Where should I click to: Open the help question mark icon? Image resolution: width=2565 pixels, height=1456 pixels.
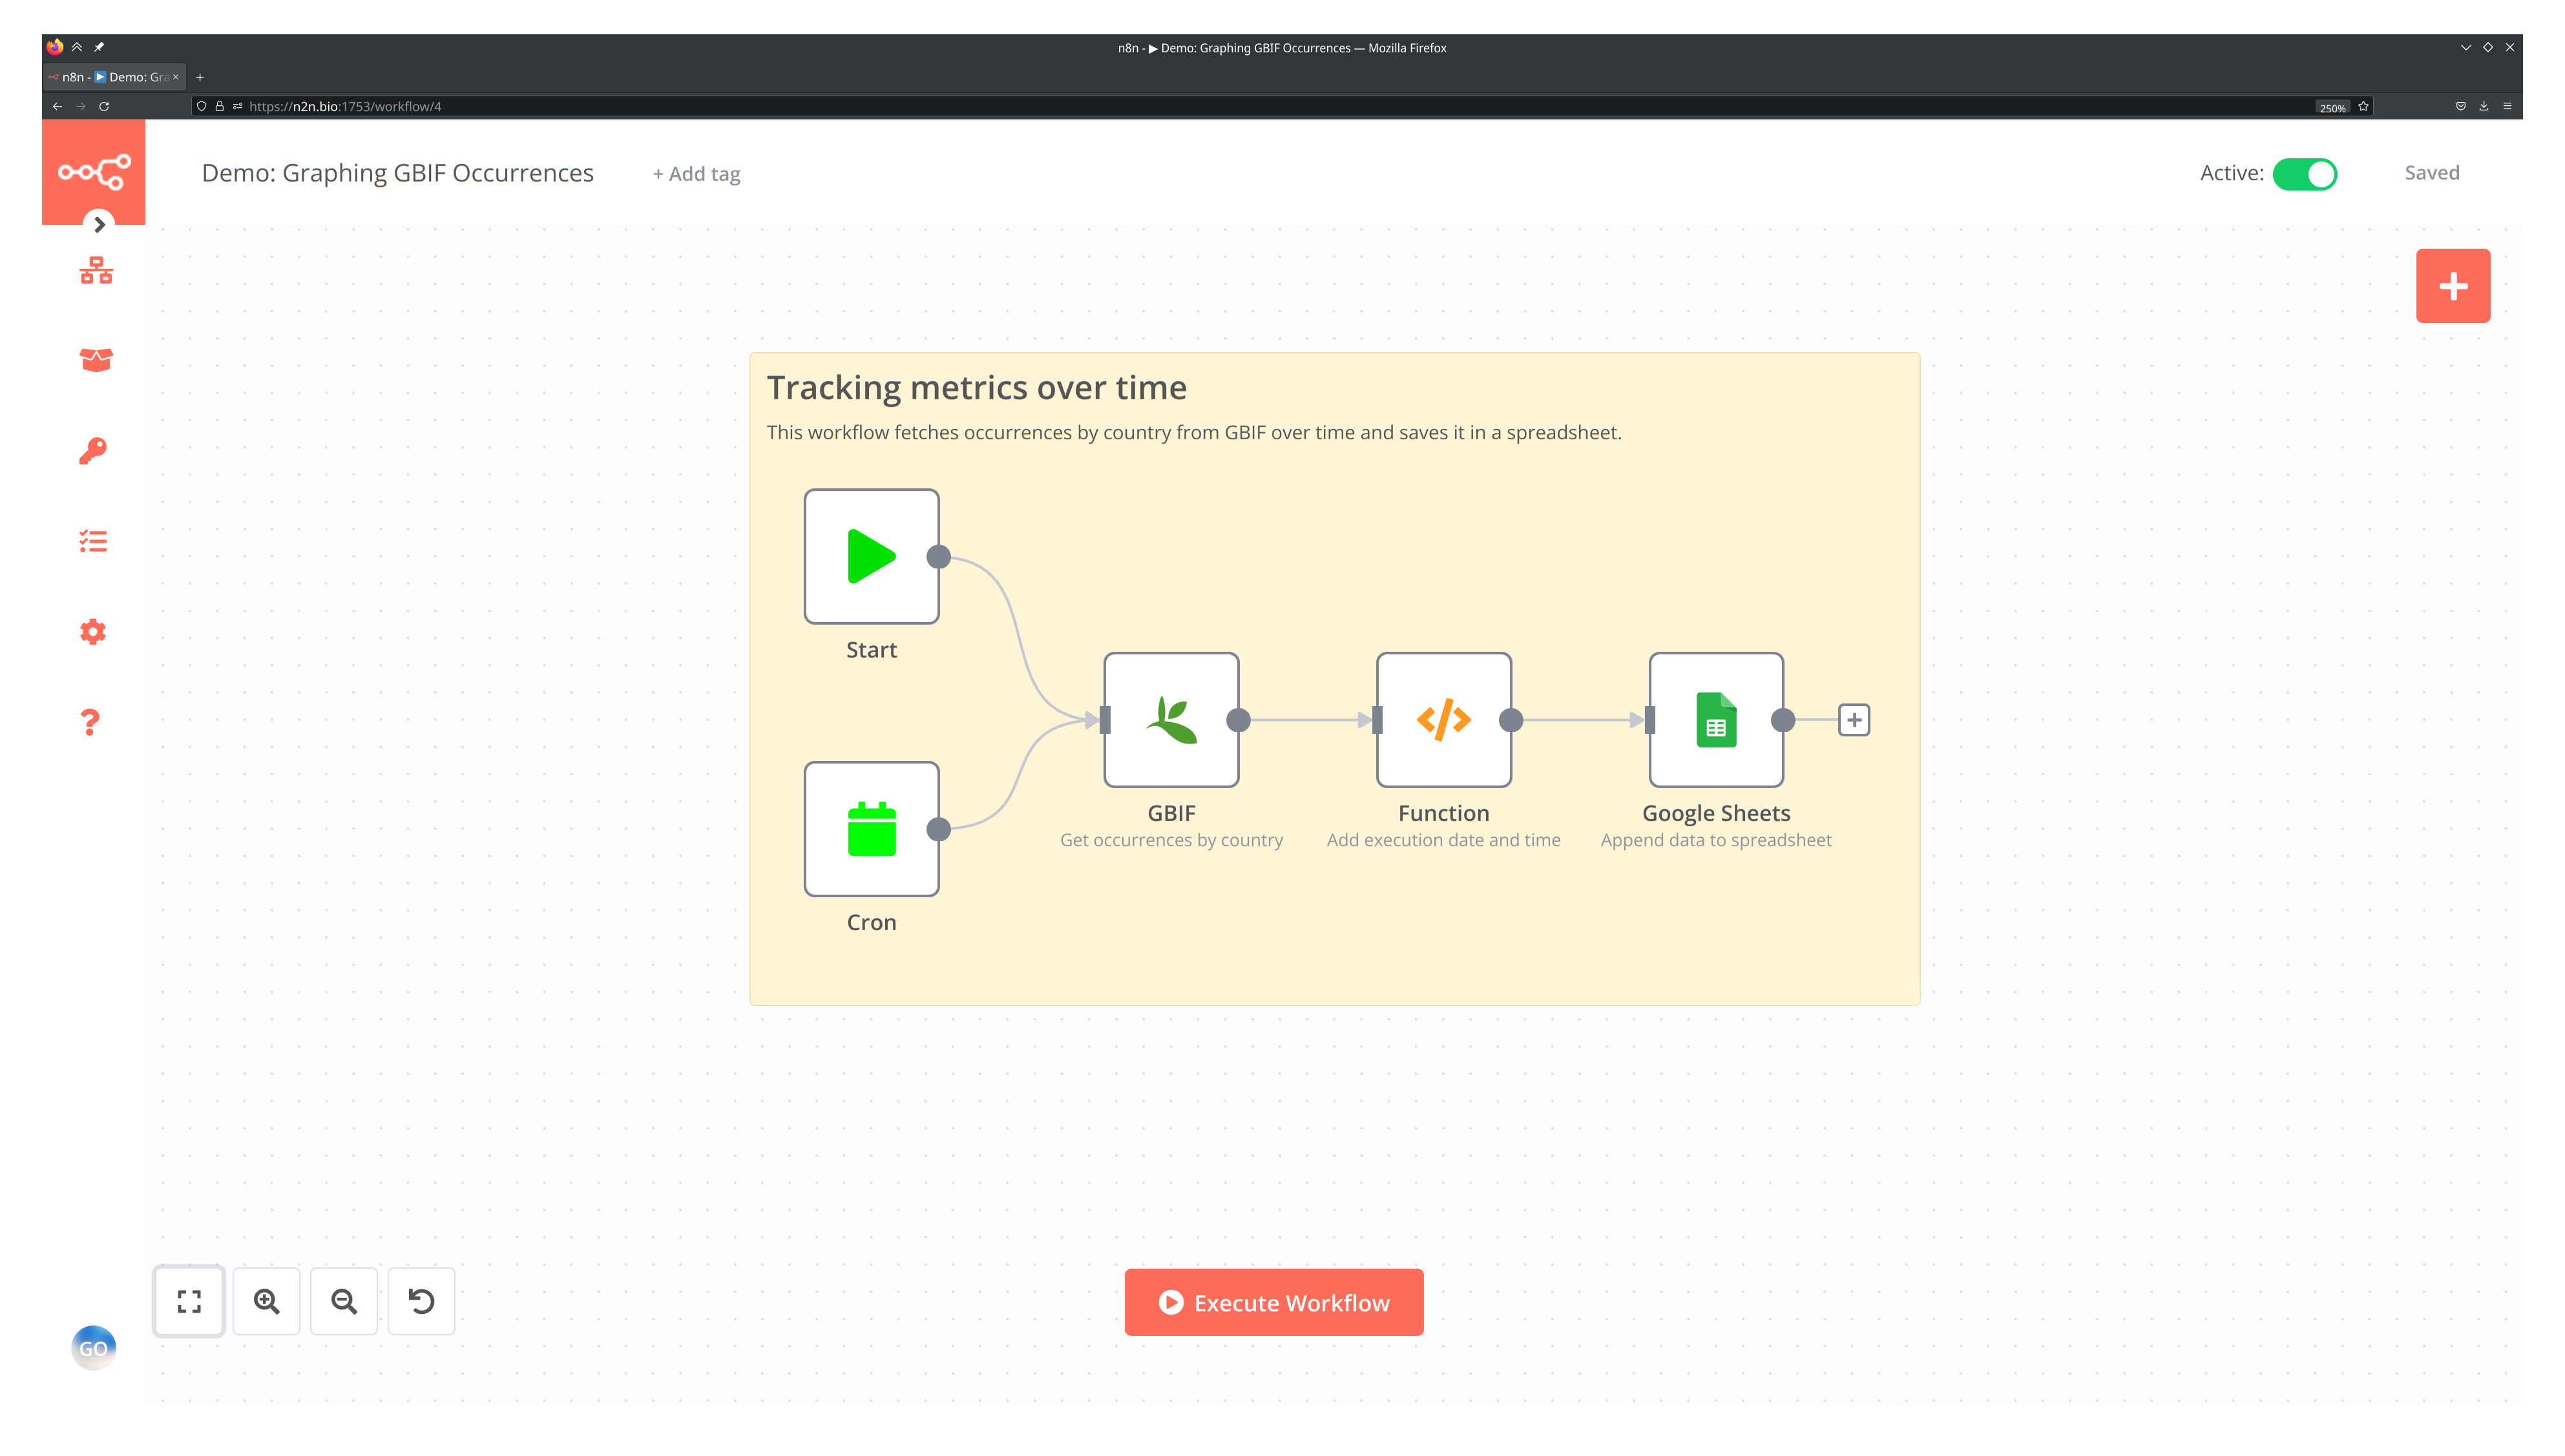pyautogui.click(x=91, y=722)
